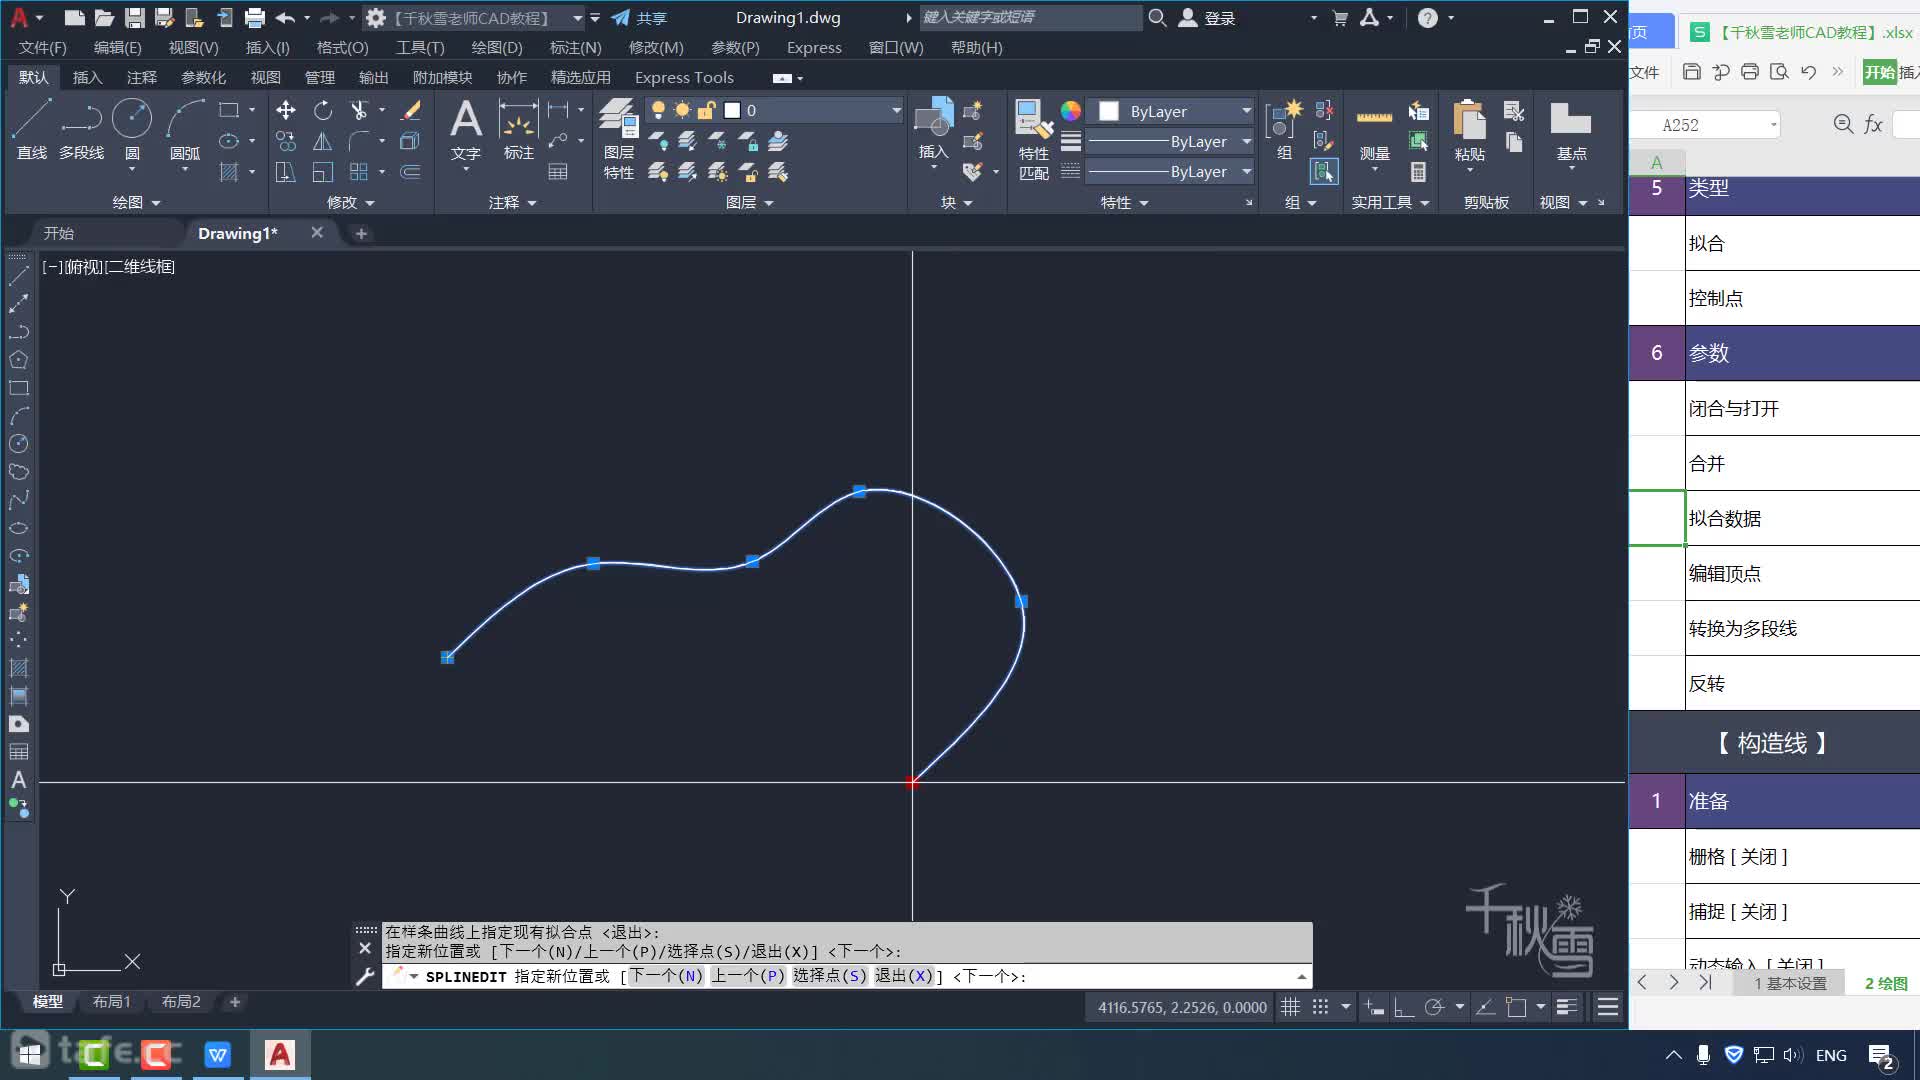The width and height of the screenshot is (1920, 1080).
Task: Click the spline tool in left vertical toolbar
Action: (x=18, y=499)
